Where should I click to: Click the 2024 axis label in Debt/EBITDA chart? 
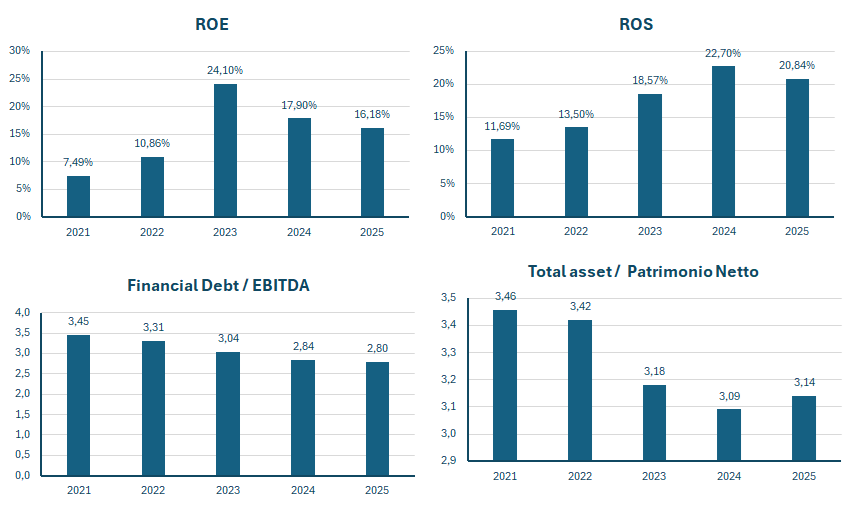tap(303, 490)
